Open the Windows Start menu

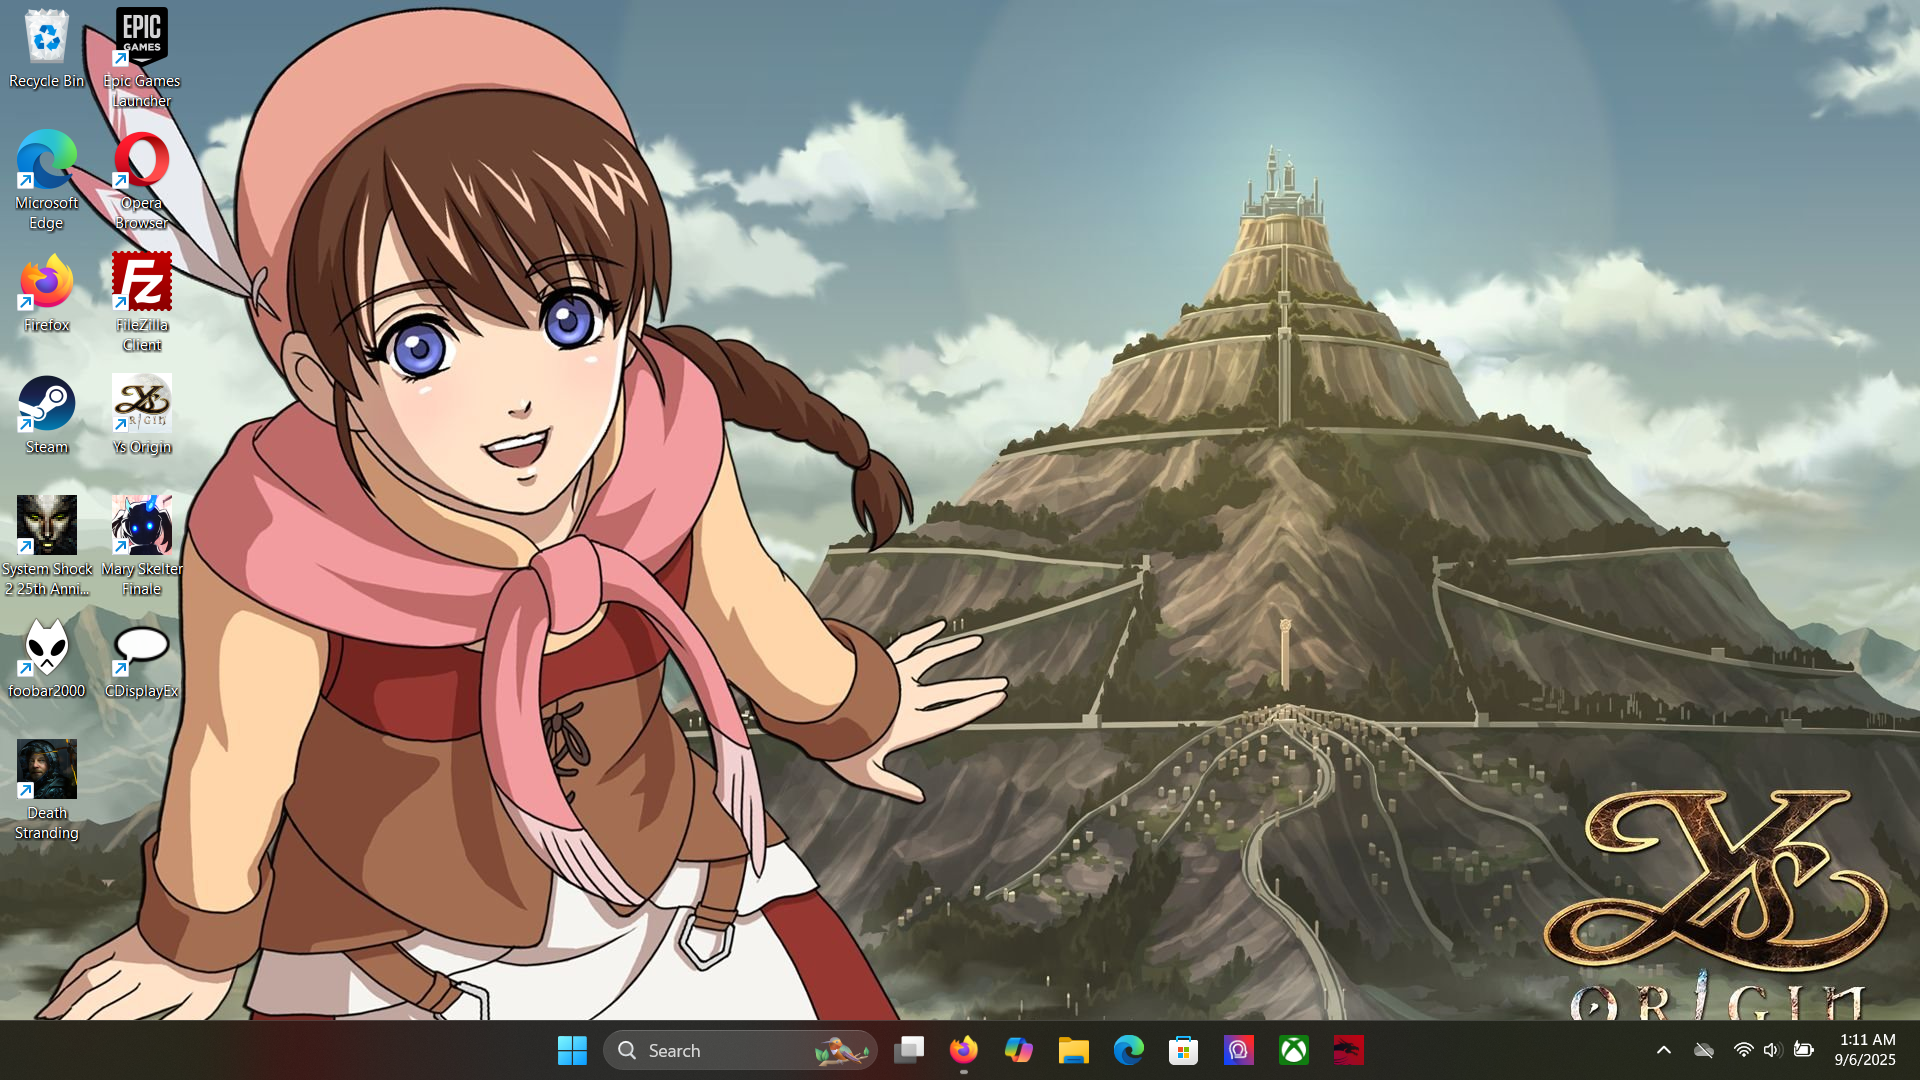click(572, 1050)
